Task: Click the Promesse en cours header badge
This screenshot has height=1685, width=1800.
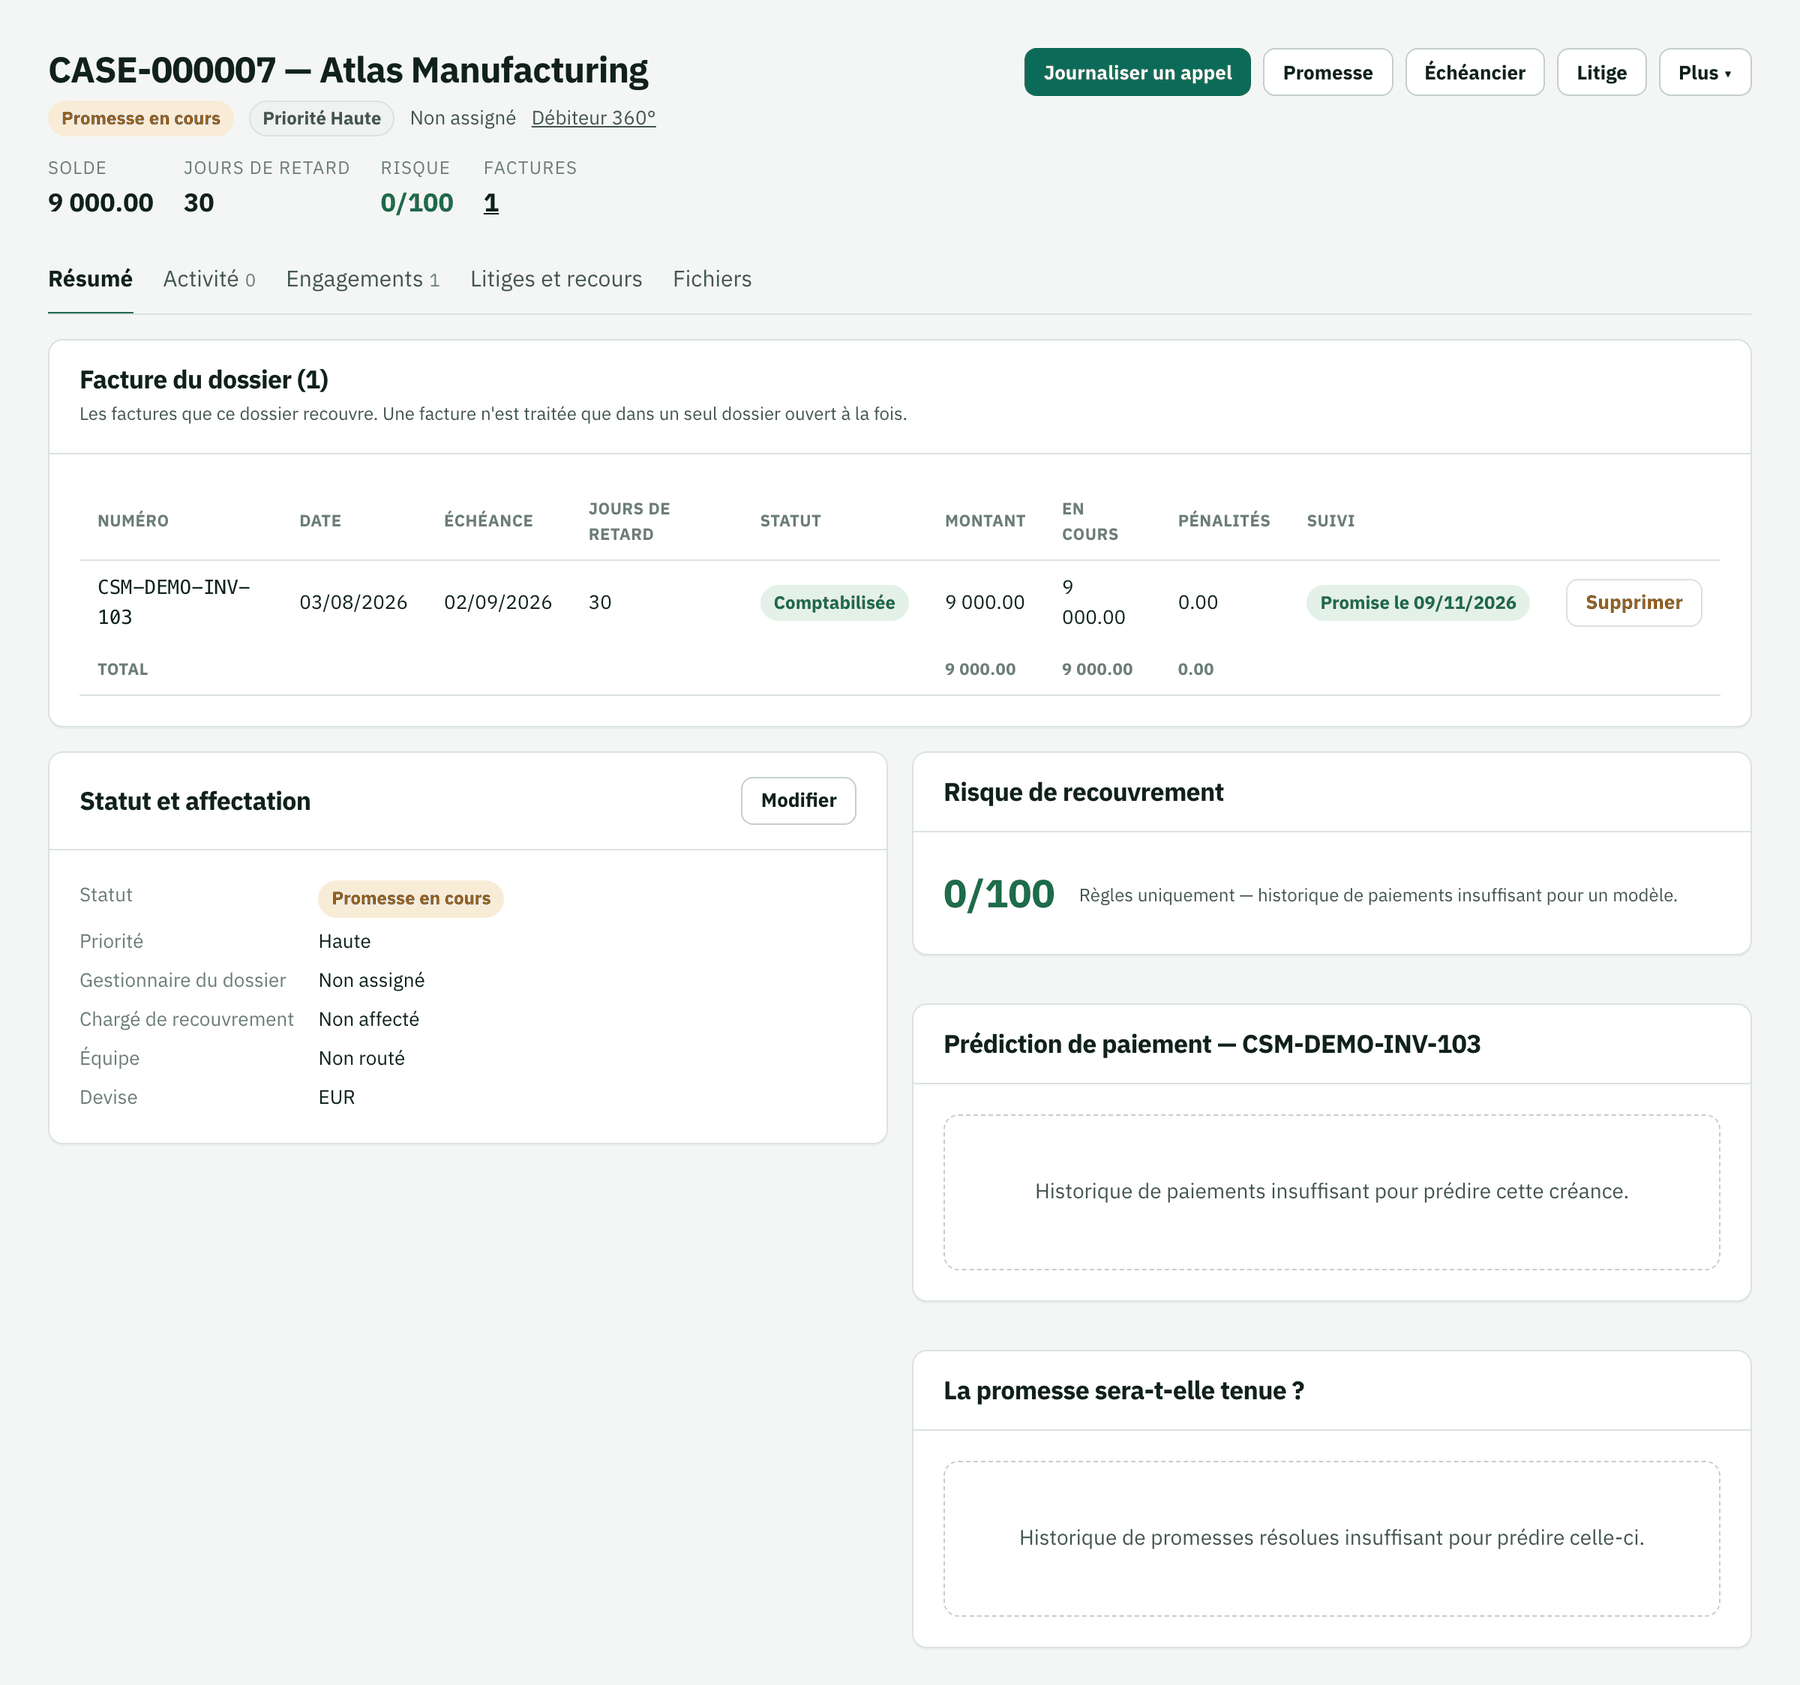Action: point(141,118)
